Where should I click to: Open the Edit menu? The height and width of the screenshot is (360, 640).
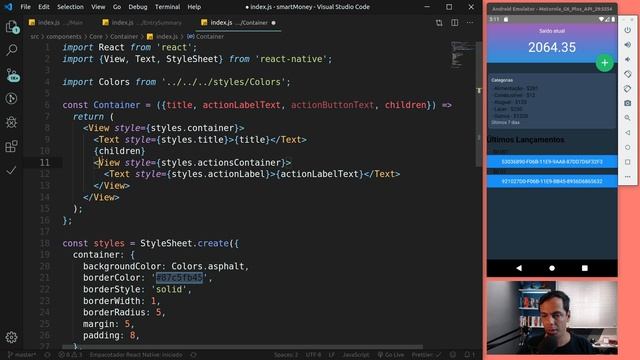(x=44, y=7)
